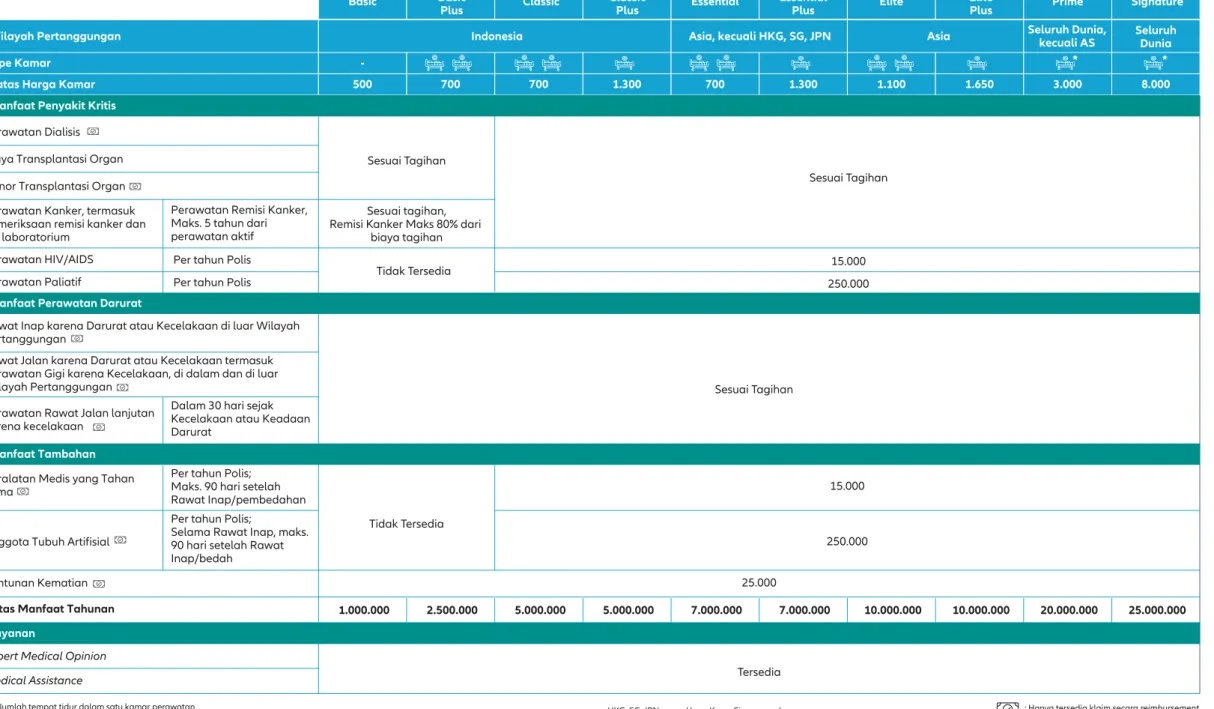Click the 'Expert Medical Opinion' row label
Screen dimensions: 1214x709
[53, 656]
